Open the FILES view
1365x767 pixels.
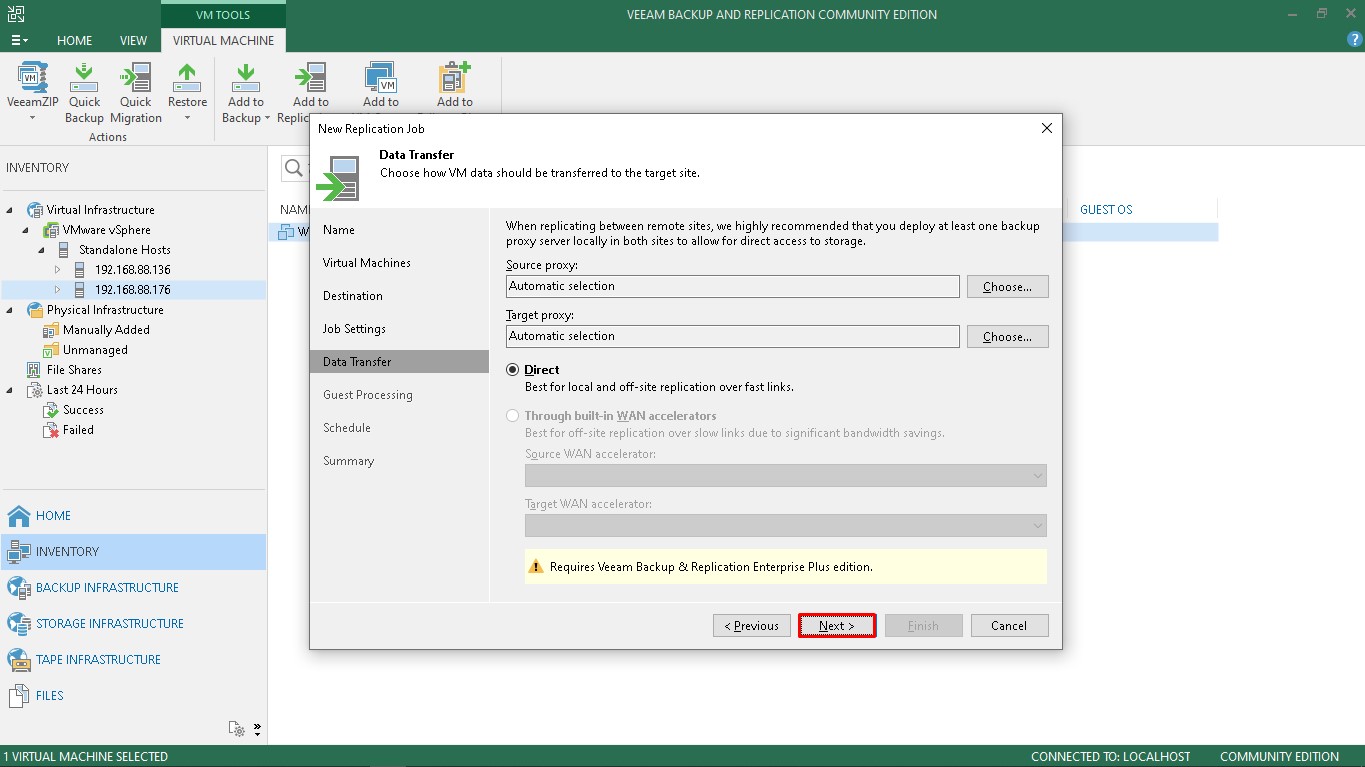[133, 696]
